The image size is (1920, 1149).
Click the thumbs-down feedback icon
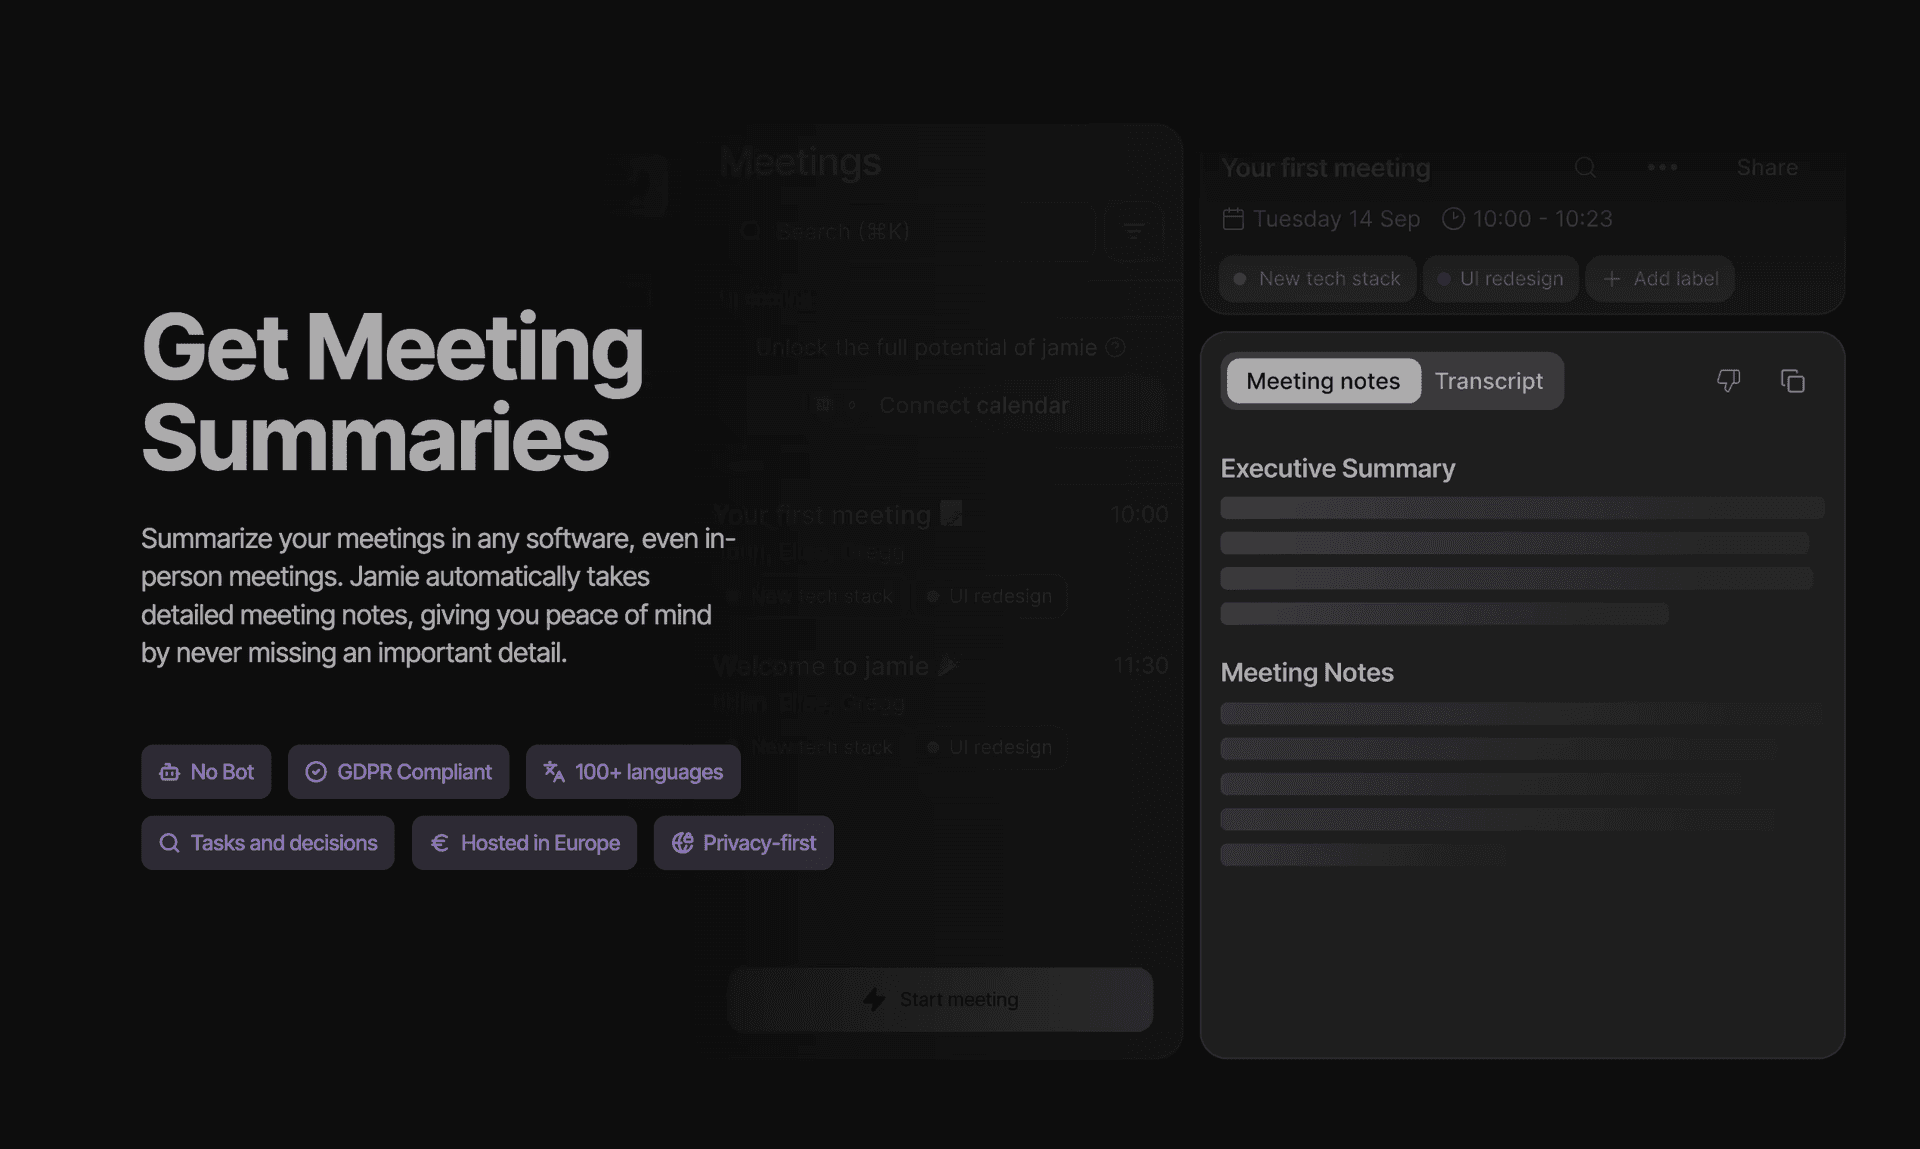coord(1728,381)
